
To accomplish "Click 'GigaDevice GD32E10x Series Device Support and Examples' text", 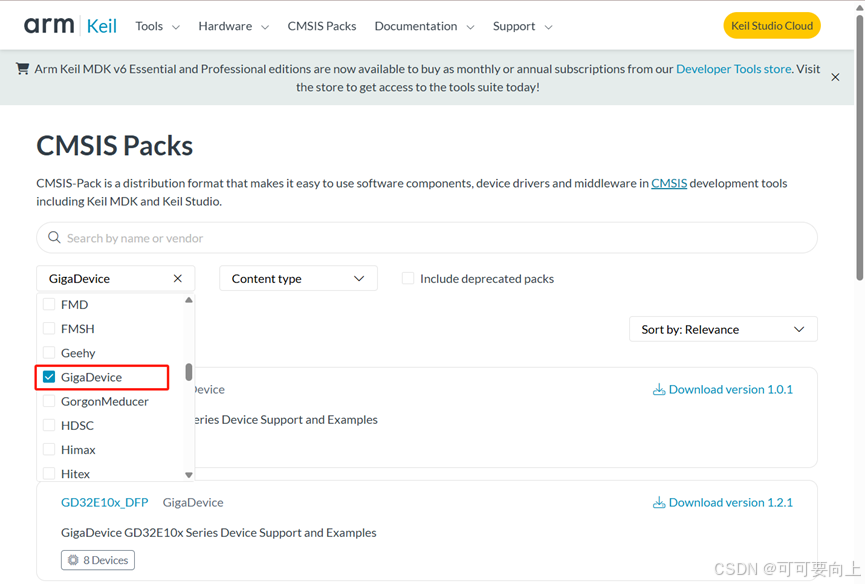I will 218,533.
